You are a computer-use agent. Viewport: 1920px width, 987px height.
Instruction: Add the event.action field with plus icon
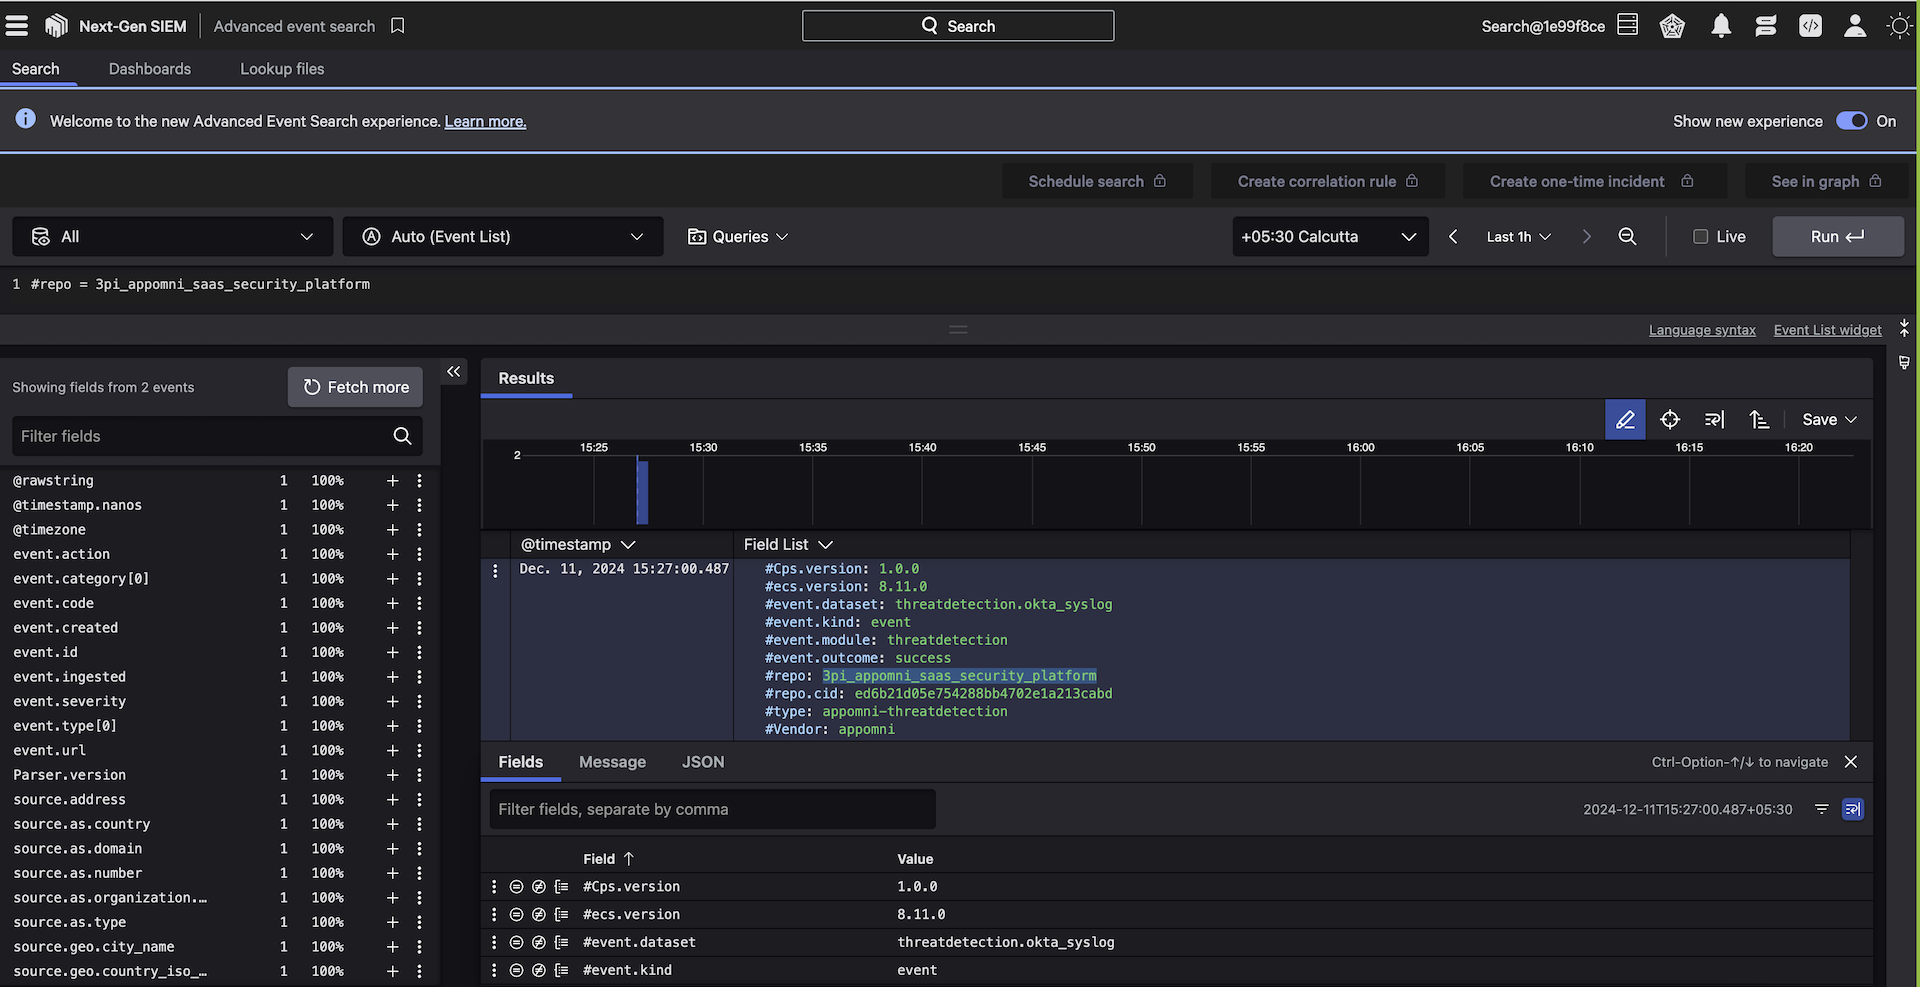(392, 554)
